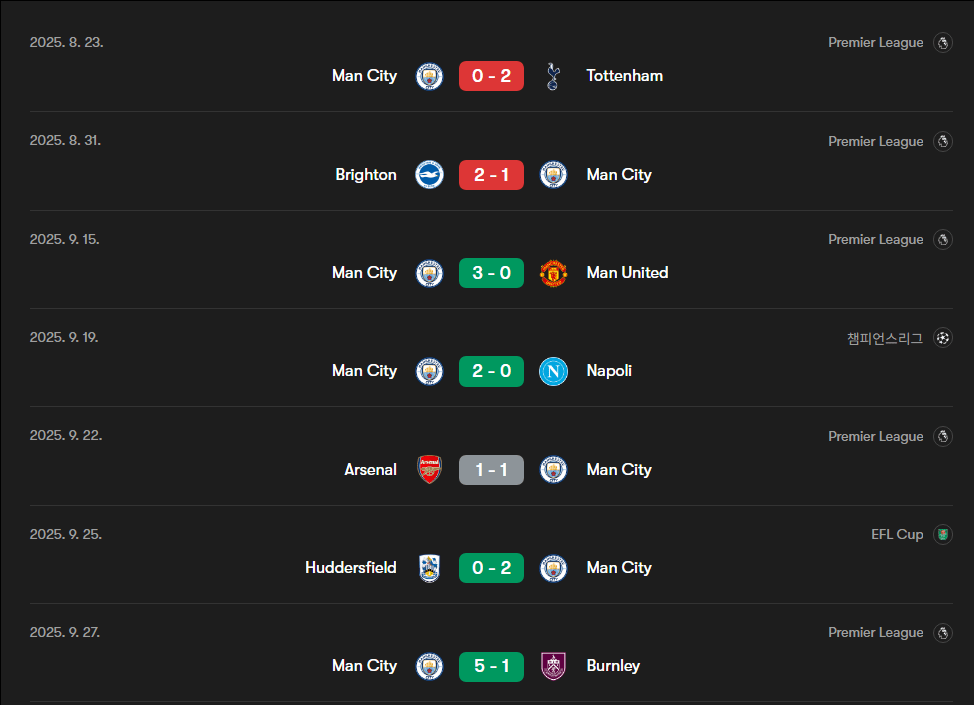Click the EFL Cup competition label
The width and height of the screenshot is (974, 705).
[897, 535]
